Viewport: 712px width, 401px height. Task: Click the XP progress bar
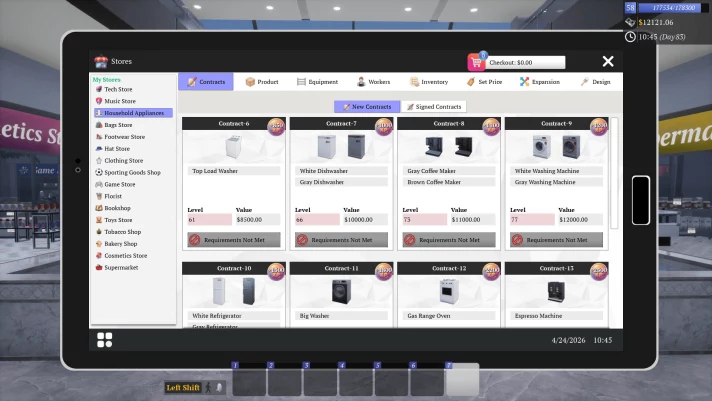pyautogui.click(x=673, y=8)
